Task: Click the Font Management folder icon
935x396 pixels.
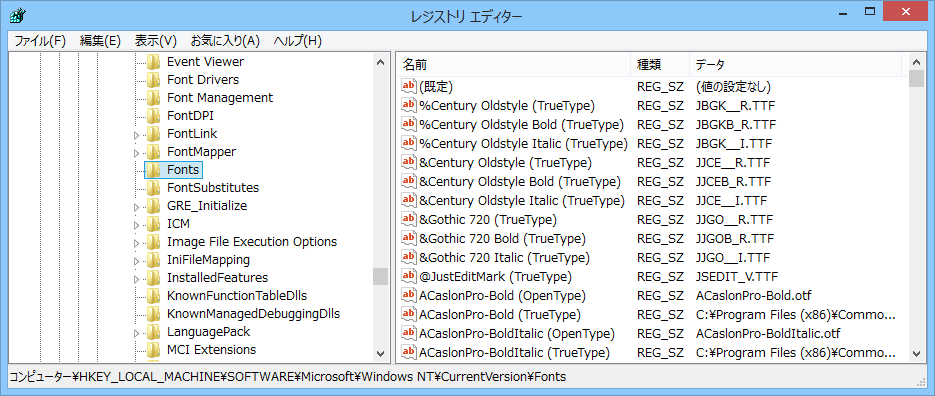Action: [154, 97]
